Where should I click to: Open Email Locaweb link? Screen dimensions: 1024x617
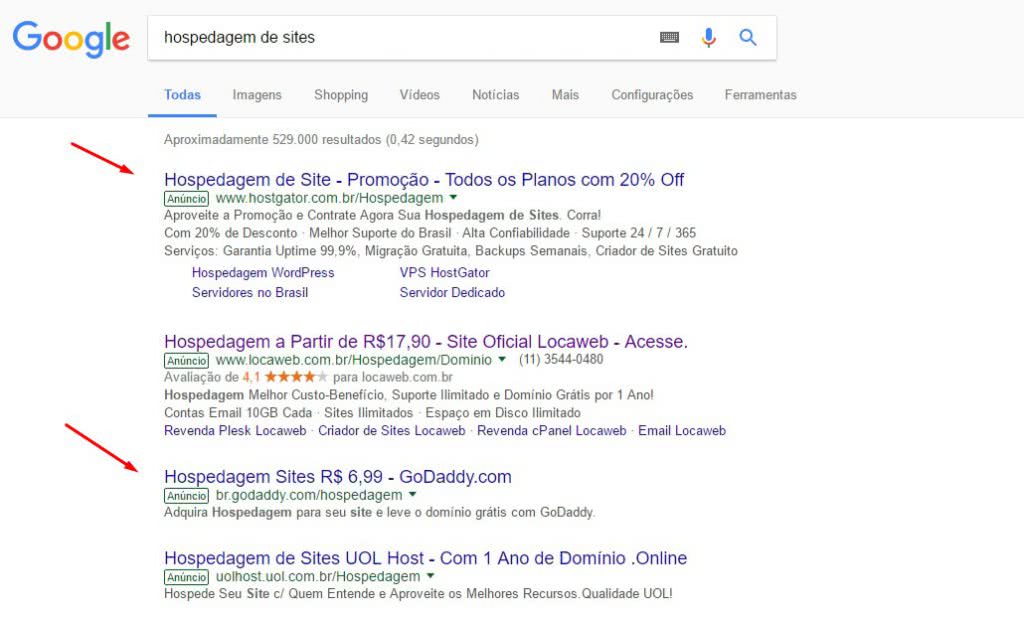point(682,430)
